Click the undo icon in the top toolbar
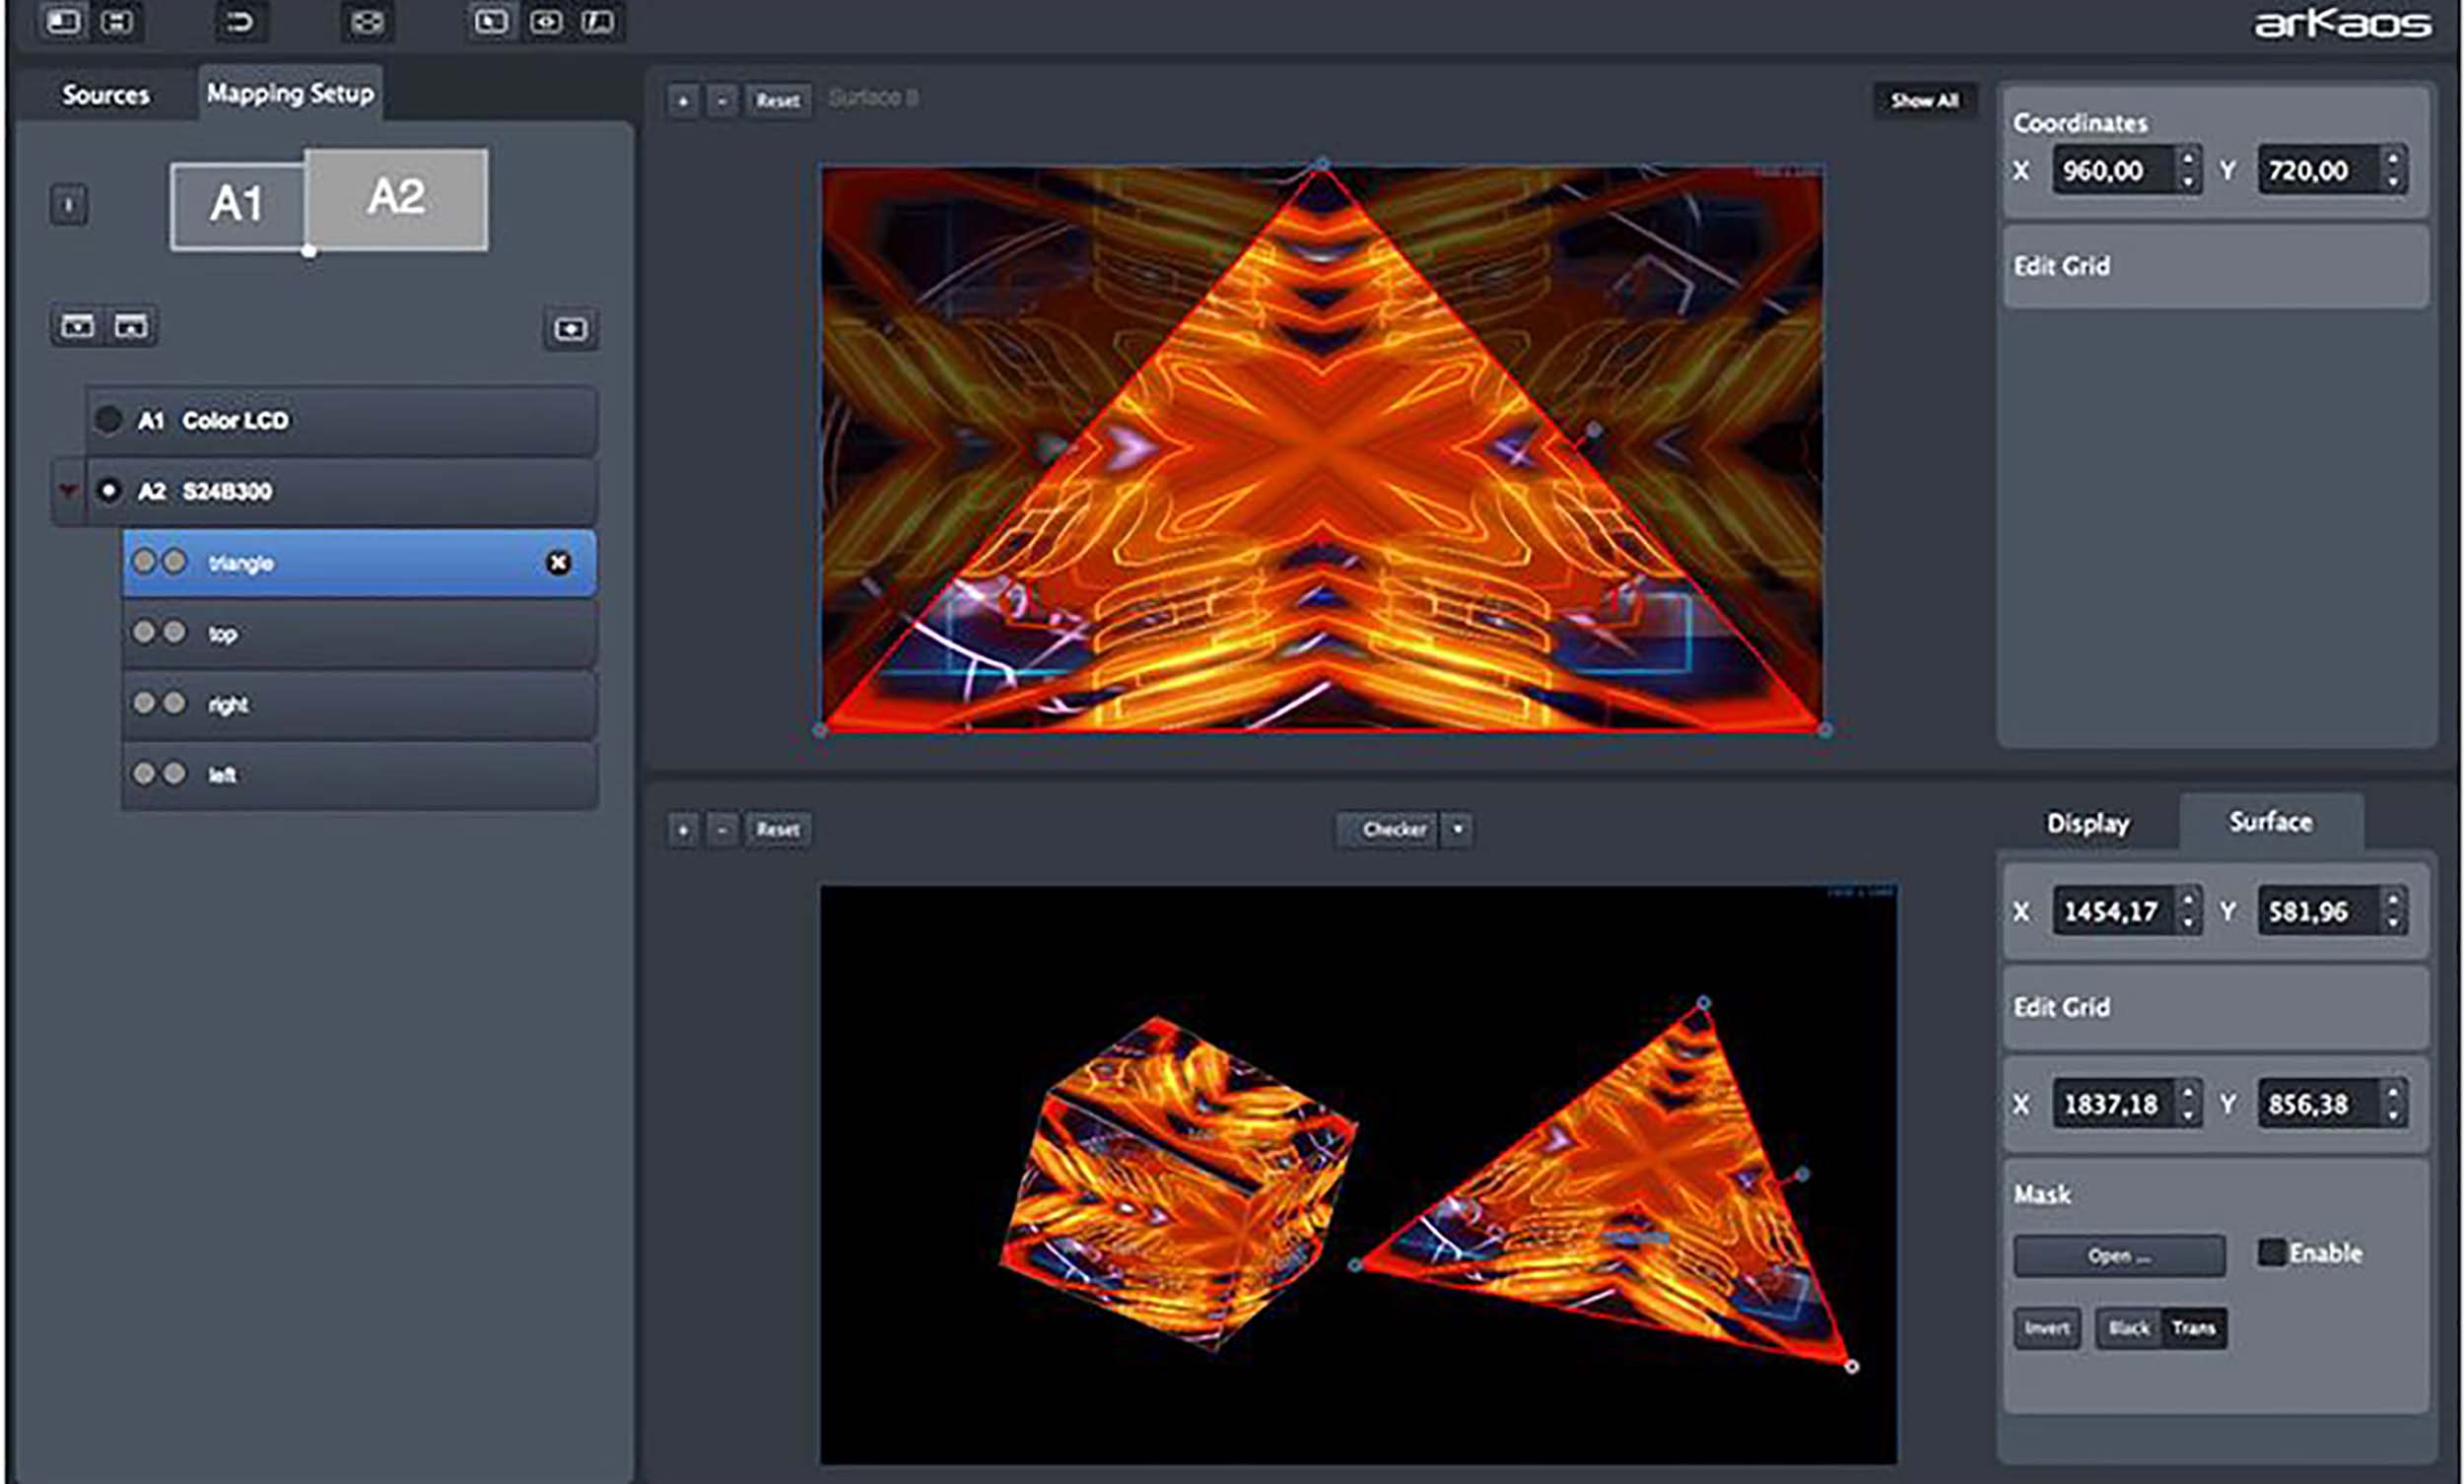This screenshot has height=1484, width=2464. 240,22
